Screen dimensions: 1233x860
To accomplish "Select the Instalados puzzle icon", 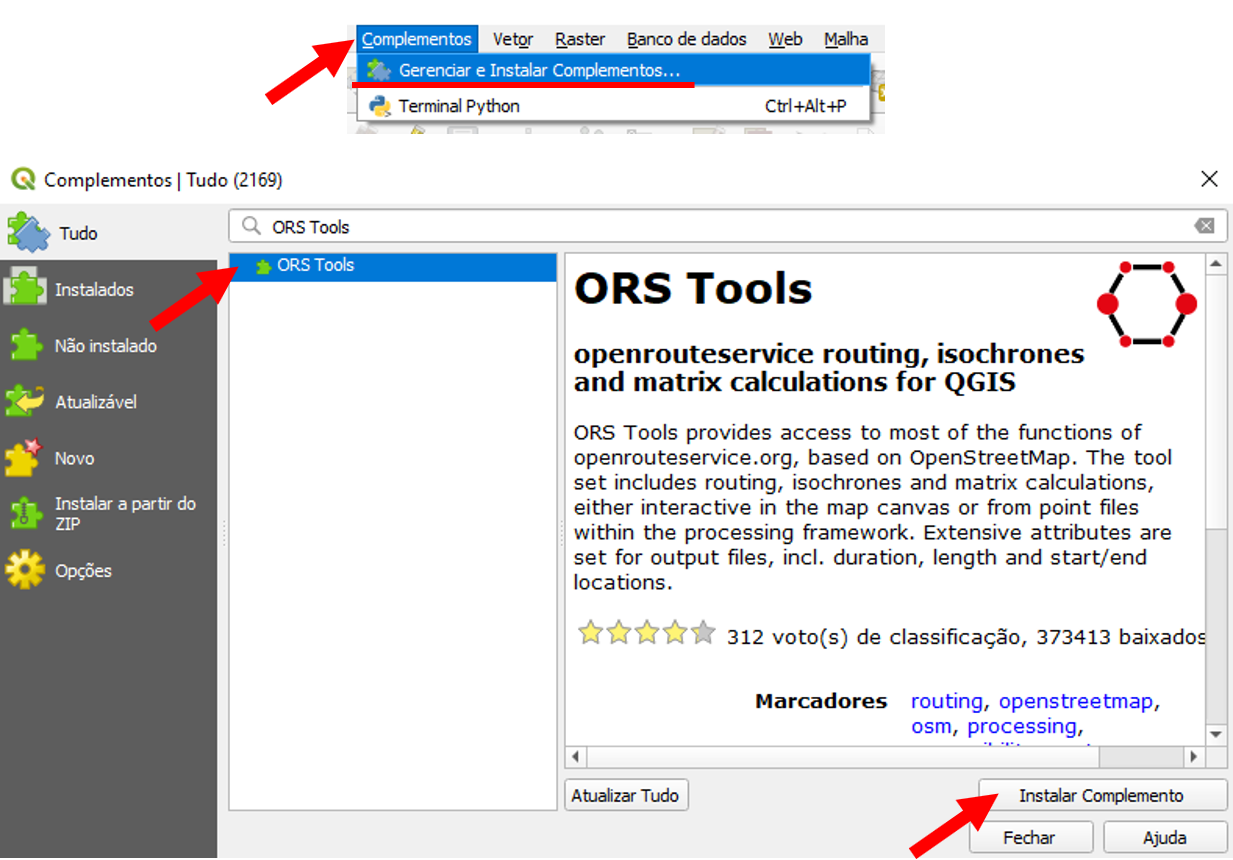I will [26, 289].
